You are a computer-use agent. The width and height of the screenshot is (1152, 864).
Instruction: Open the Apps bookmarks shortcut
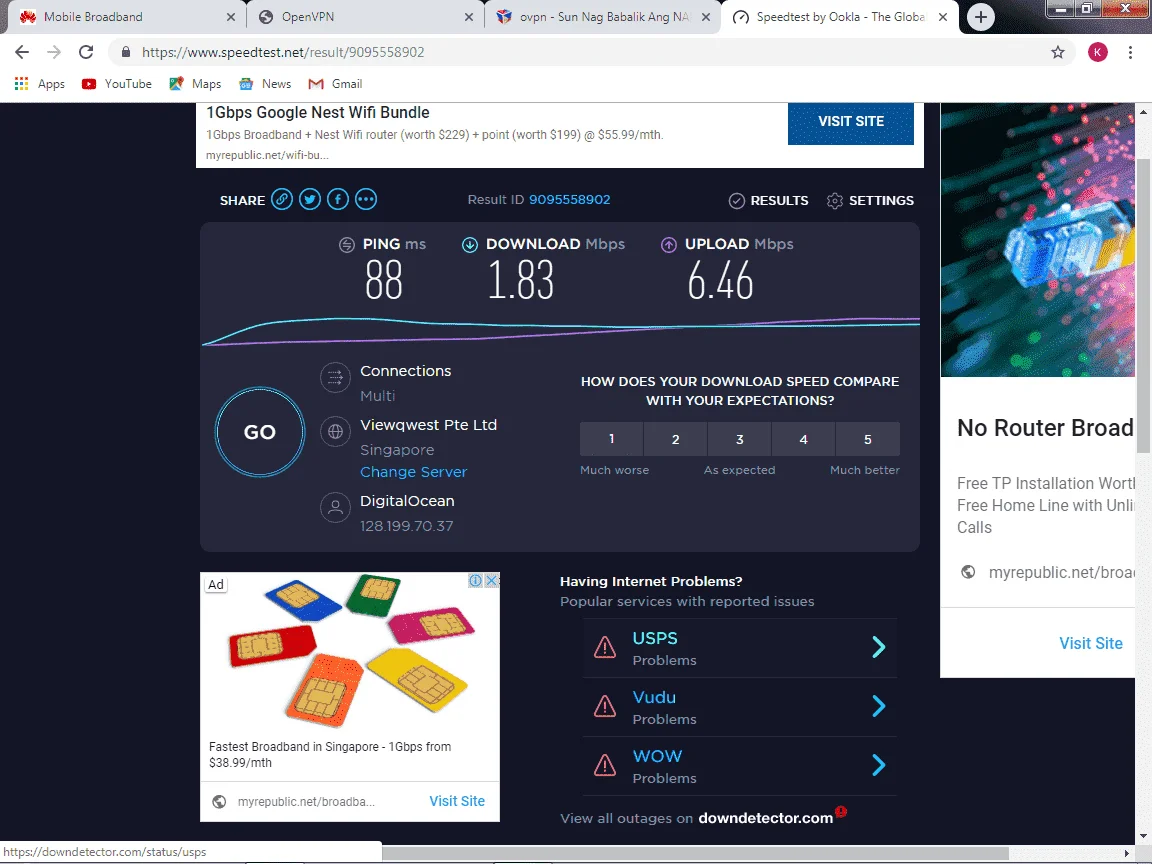[40, 84]
